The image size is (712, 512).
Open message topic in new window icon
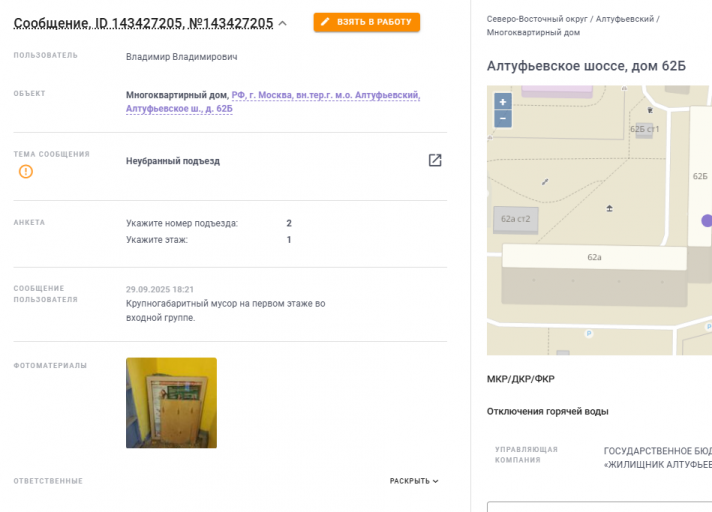(435, 160)
